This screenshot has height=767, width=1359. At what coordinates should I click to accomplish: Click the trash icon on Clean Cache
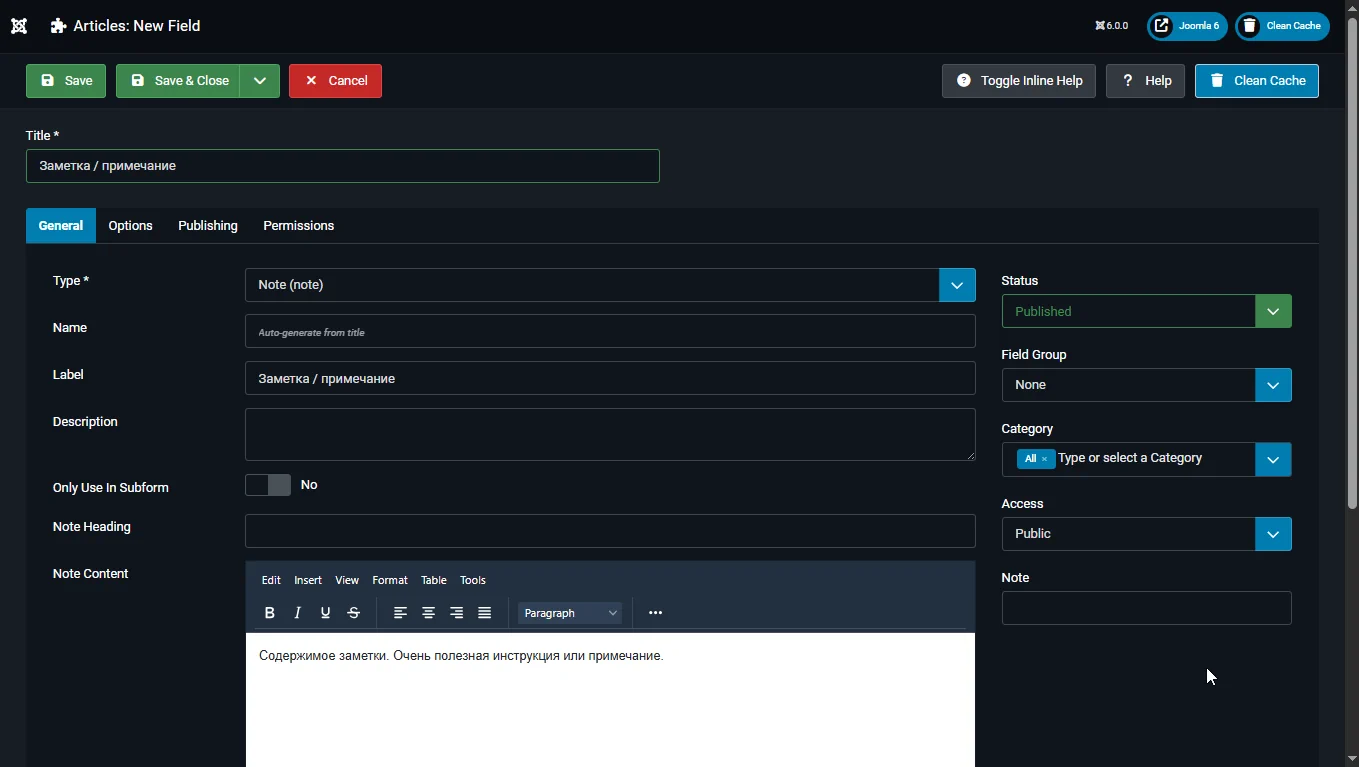(1215, 81)
